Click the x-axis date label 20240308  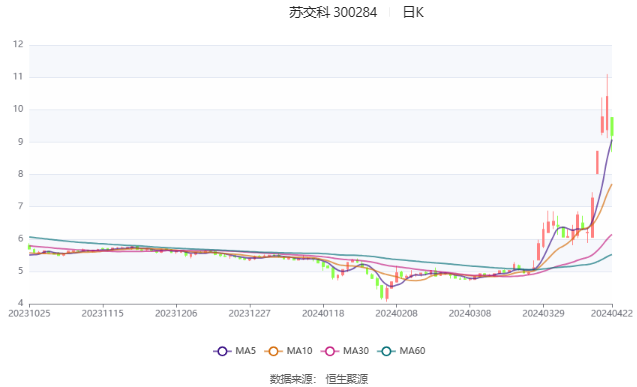click(470, 313)
